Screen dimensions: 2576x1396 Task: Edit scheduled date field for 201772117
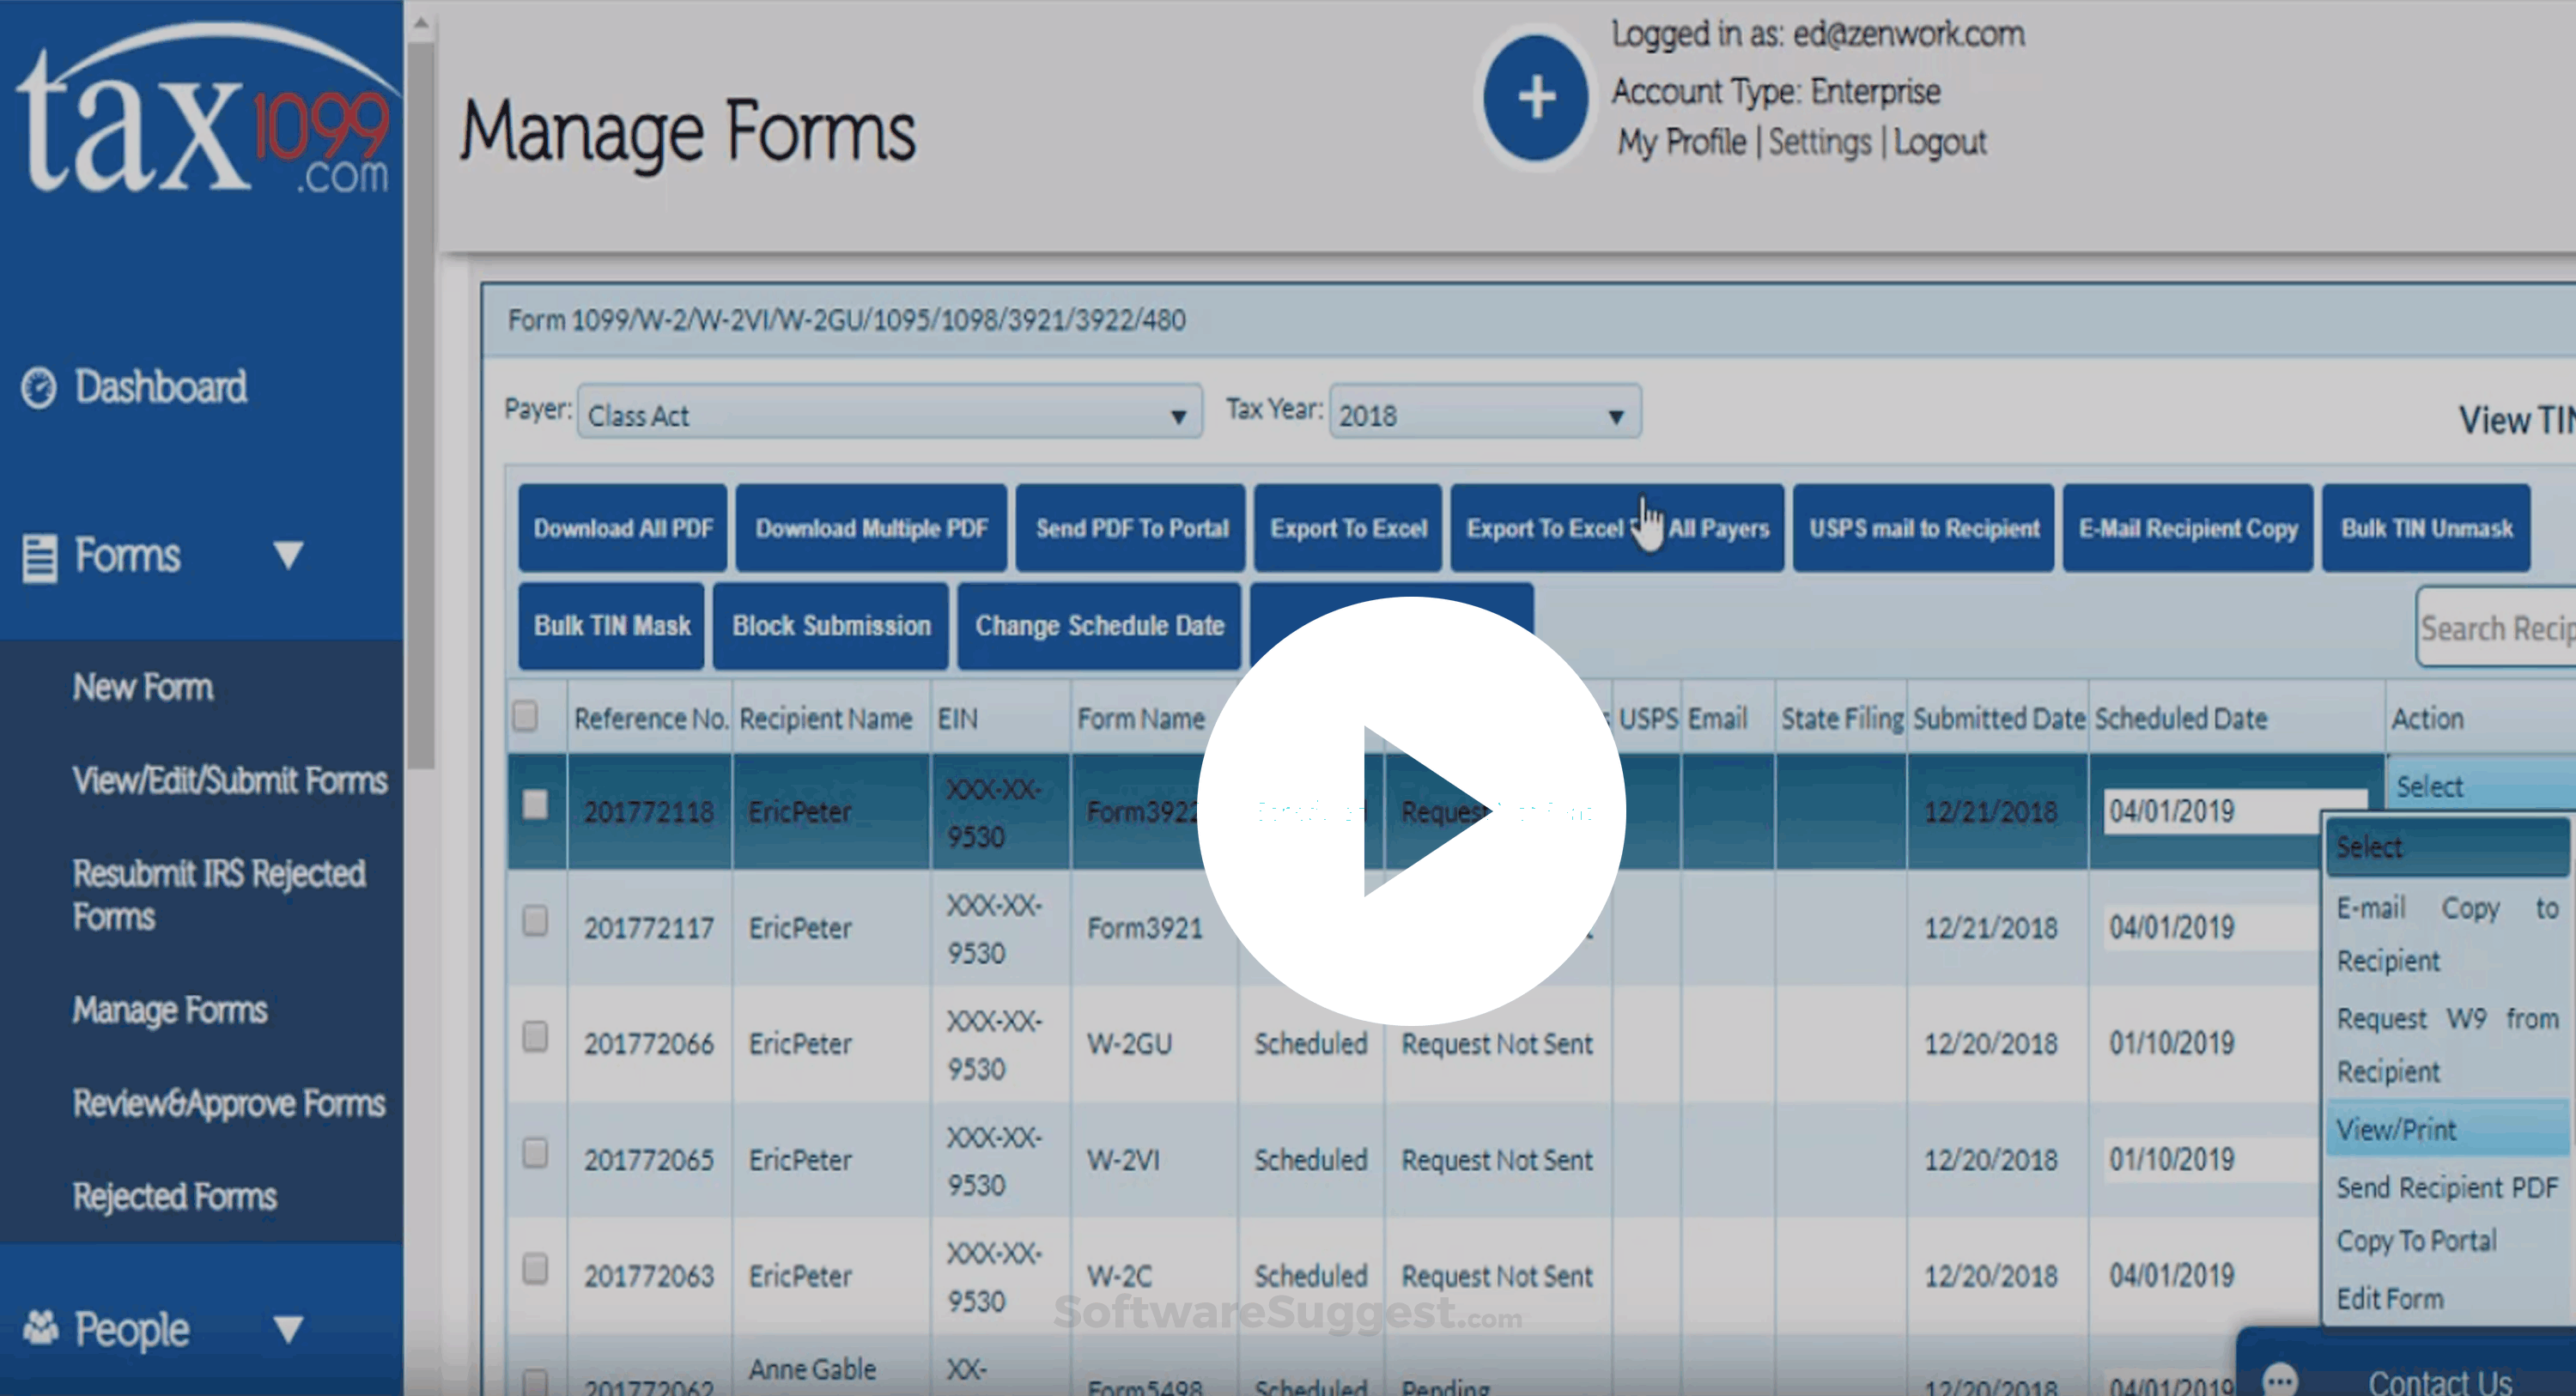(2212, 927)
